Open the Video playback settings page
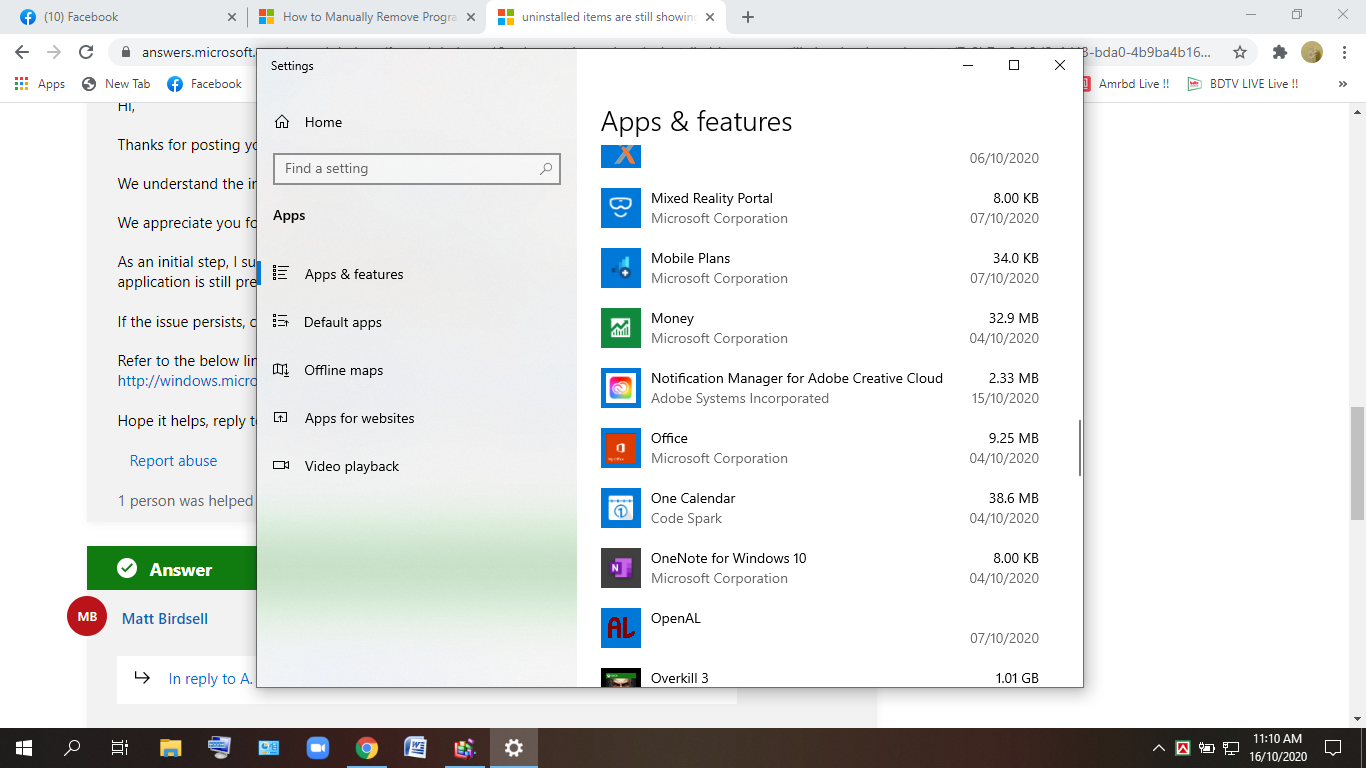The height and width of the screenshot is (768, 1366). [352, 466]
